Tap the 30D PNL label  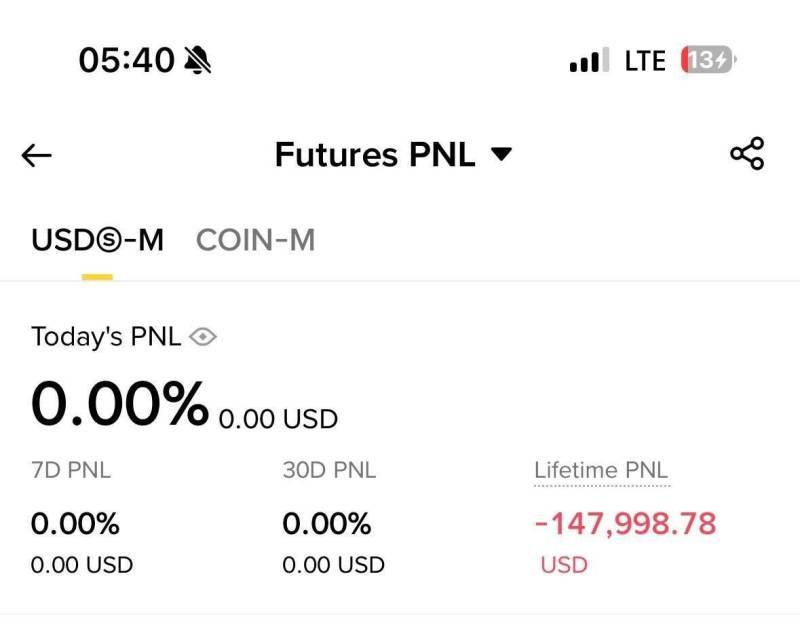pos(329,470)
